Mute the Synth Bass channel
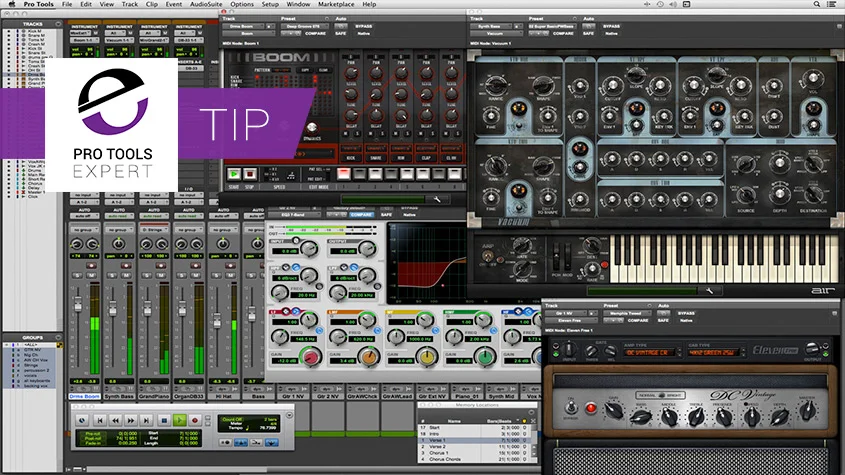The image size is (845, 475). click(126, 276)
